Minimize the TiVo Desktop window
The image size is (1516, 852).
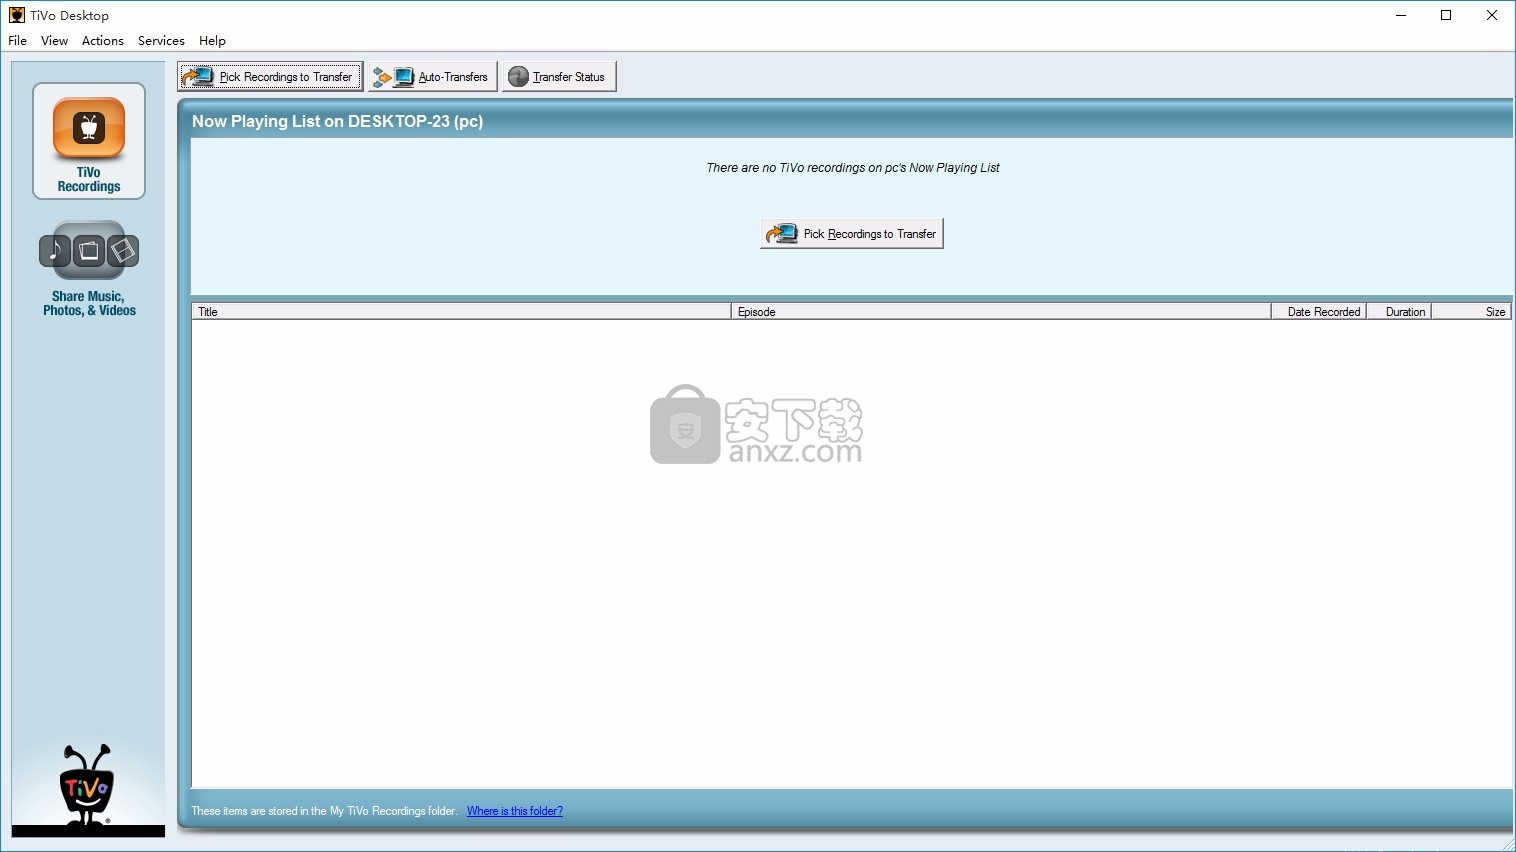pos(1401,15)
